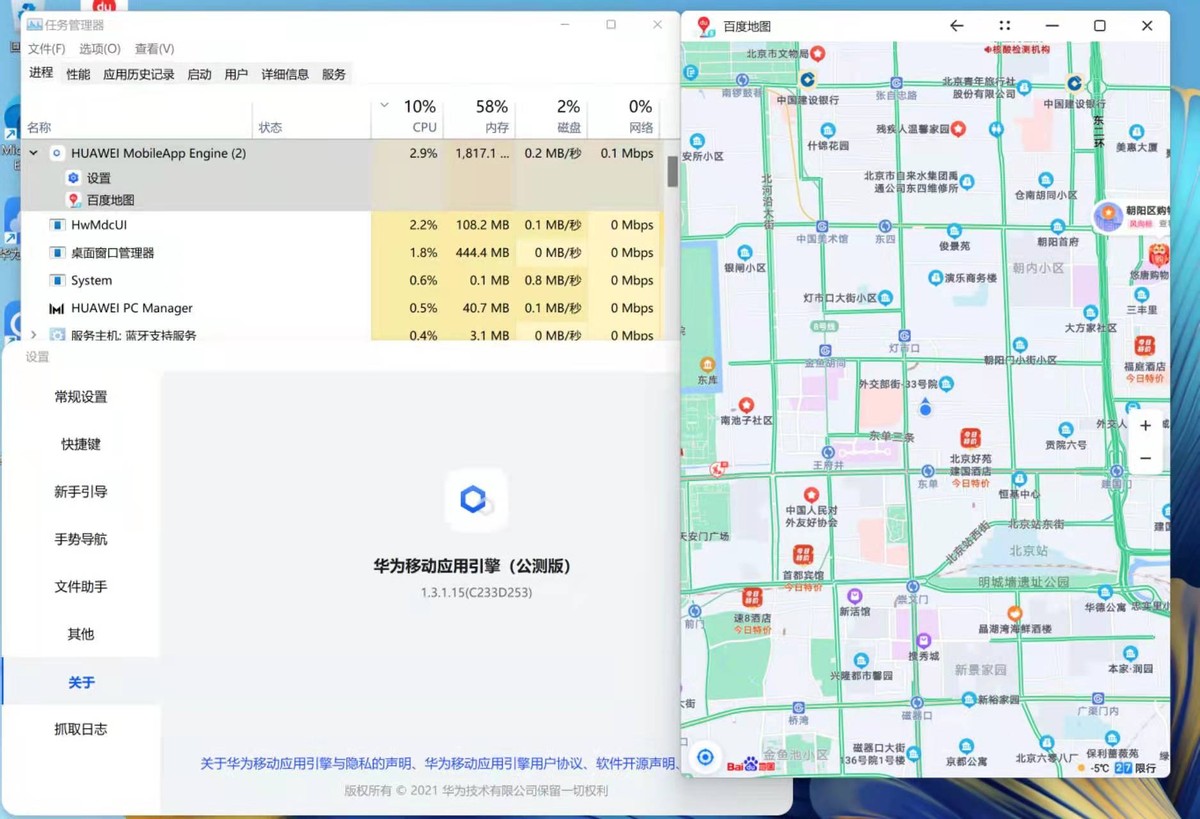Open the four-dot menu in Baidu Maps title bar
This screenshot has height=819, width=1200.
(x=1005, y=26)
